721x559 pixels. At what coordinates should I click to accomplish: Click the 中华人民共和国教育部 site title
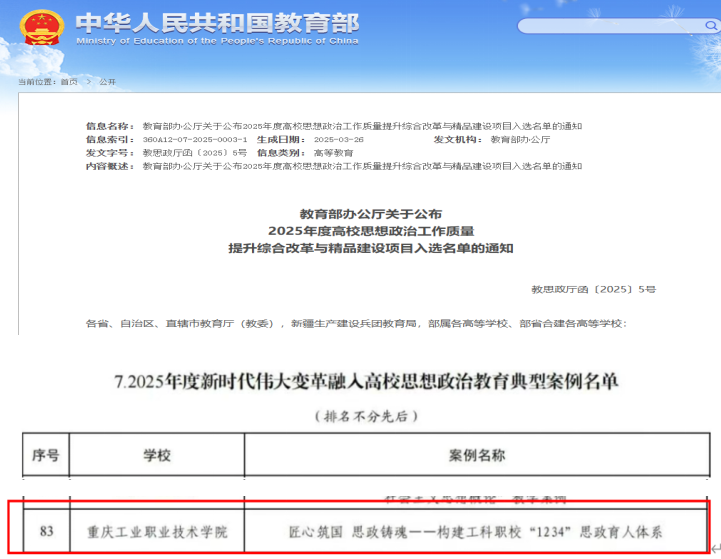click(x=217, y=23)
